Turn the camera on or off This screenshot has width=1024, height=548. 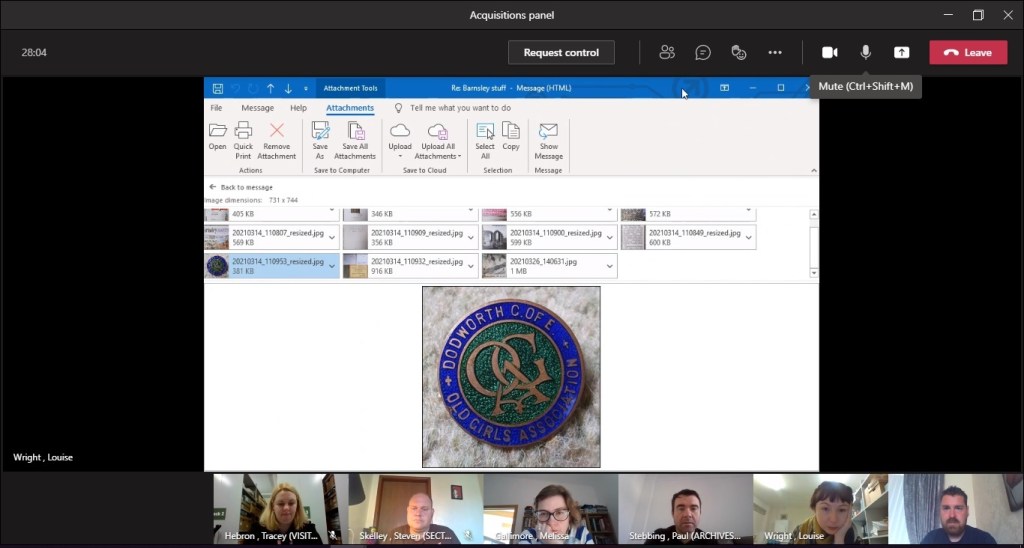click(x=829, y=53)
